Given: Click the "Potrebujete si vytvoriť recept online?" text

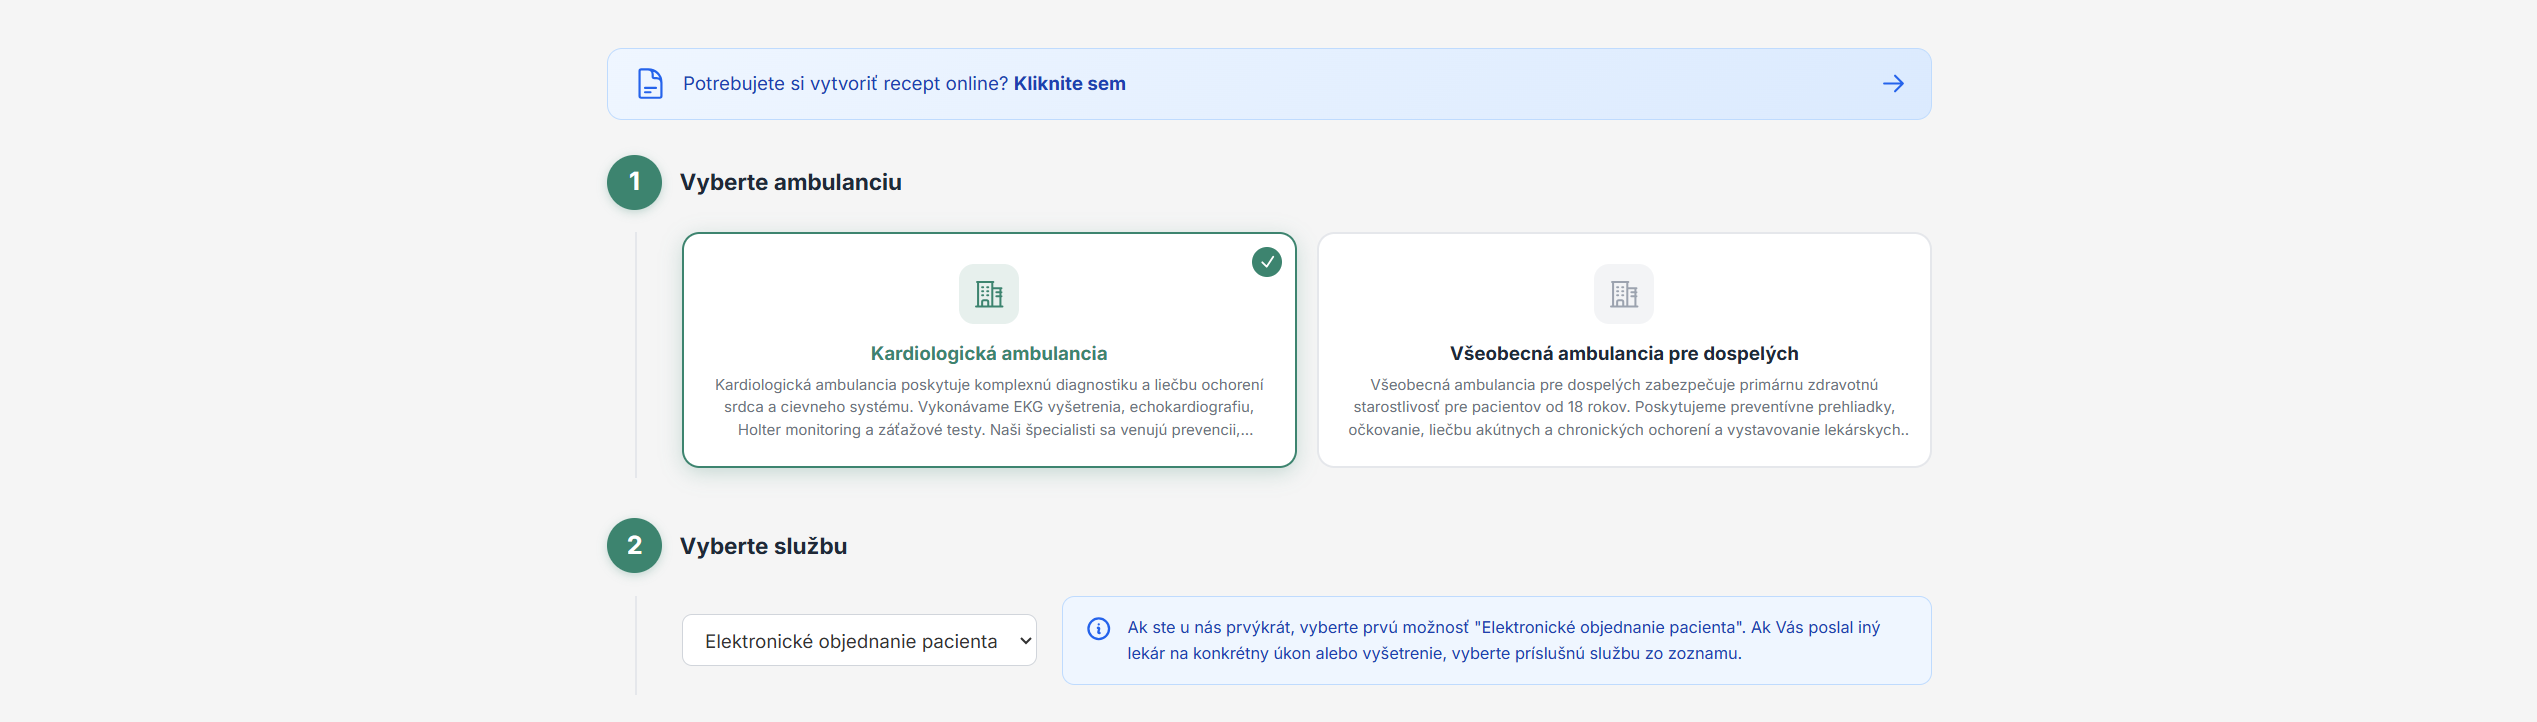Looking at the screenshot, I should click(x=845, y=84).
